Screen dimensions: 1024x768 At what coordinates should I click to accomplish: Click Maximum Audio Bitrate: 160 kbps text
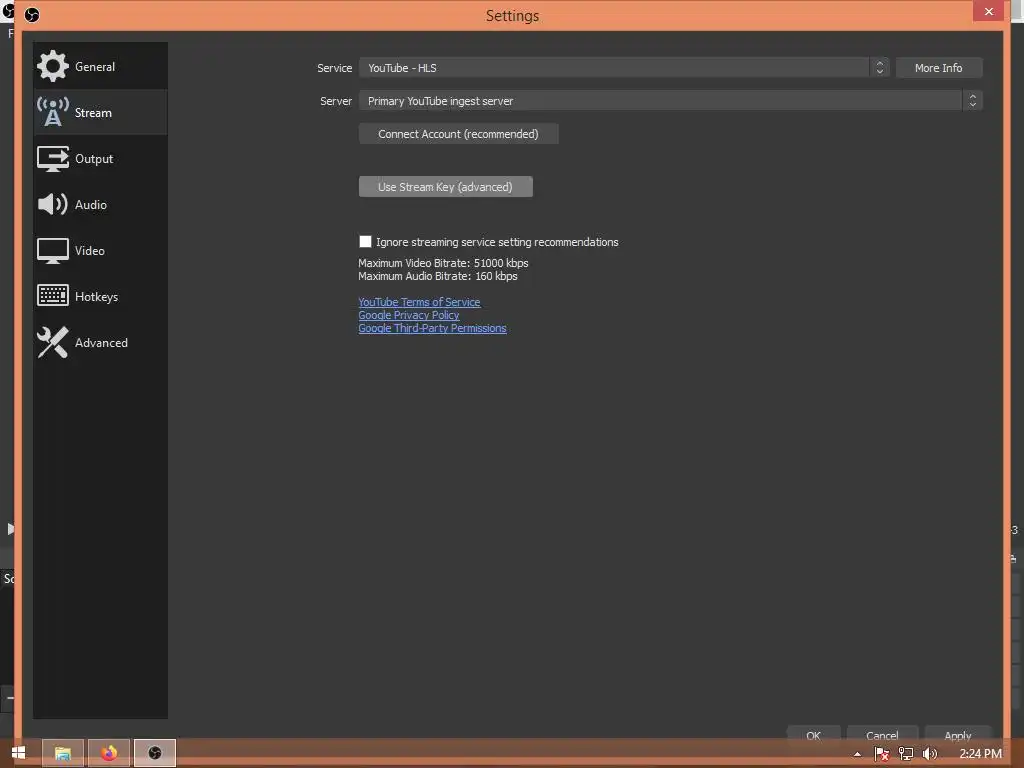(x=438, y=276)
